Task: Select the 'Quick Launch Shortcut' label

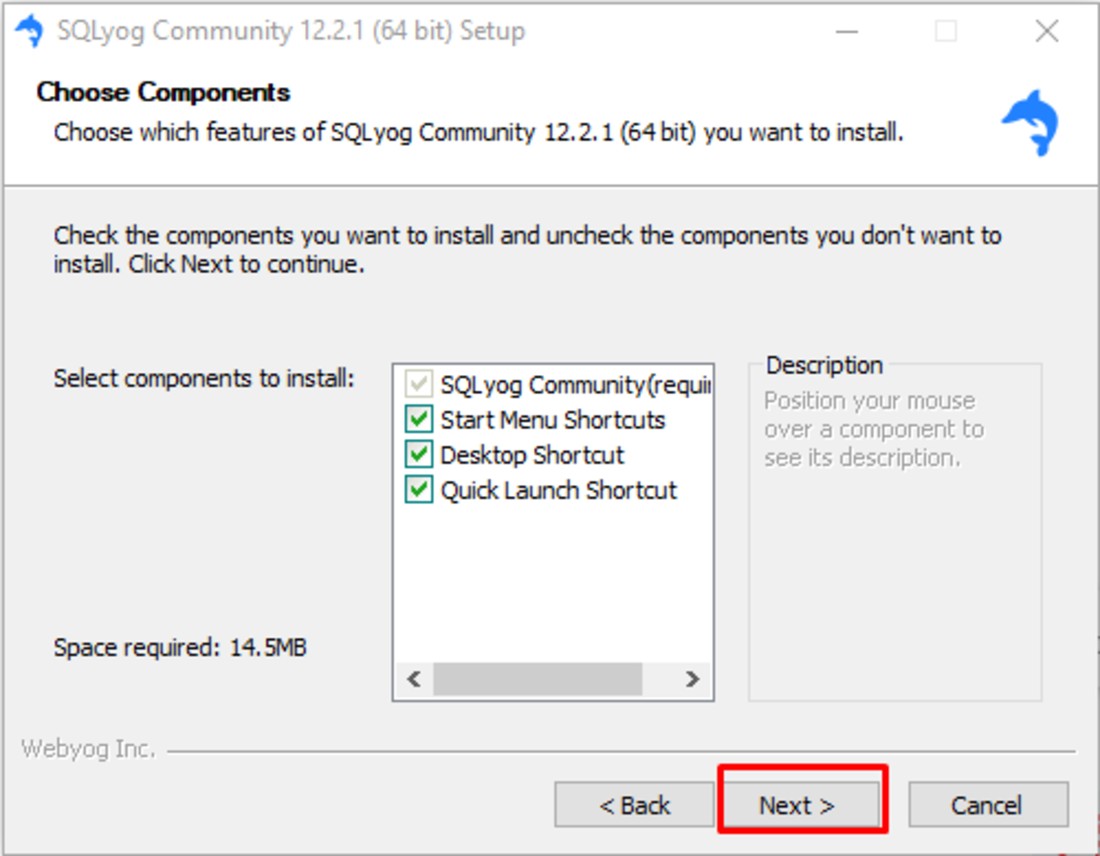Action: (558, 490)
